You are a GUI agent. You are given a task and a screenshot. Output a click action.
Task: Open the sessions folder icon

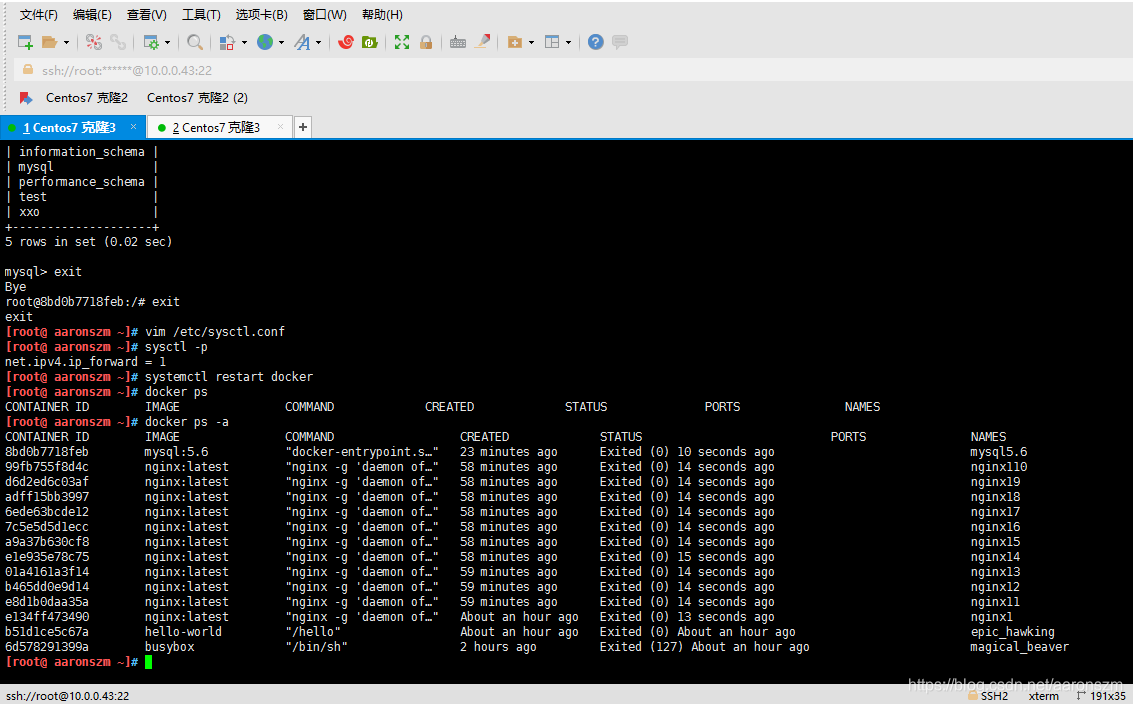[49, 43]
